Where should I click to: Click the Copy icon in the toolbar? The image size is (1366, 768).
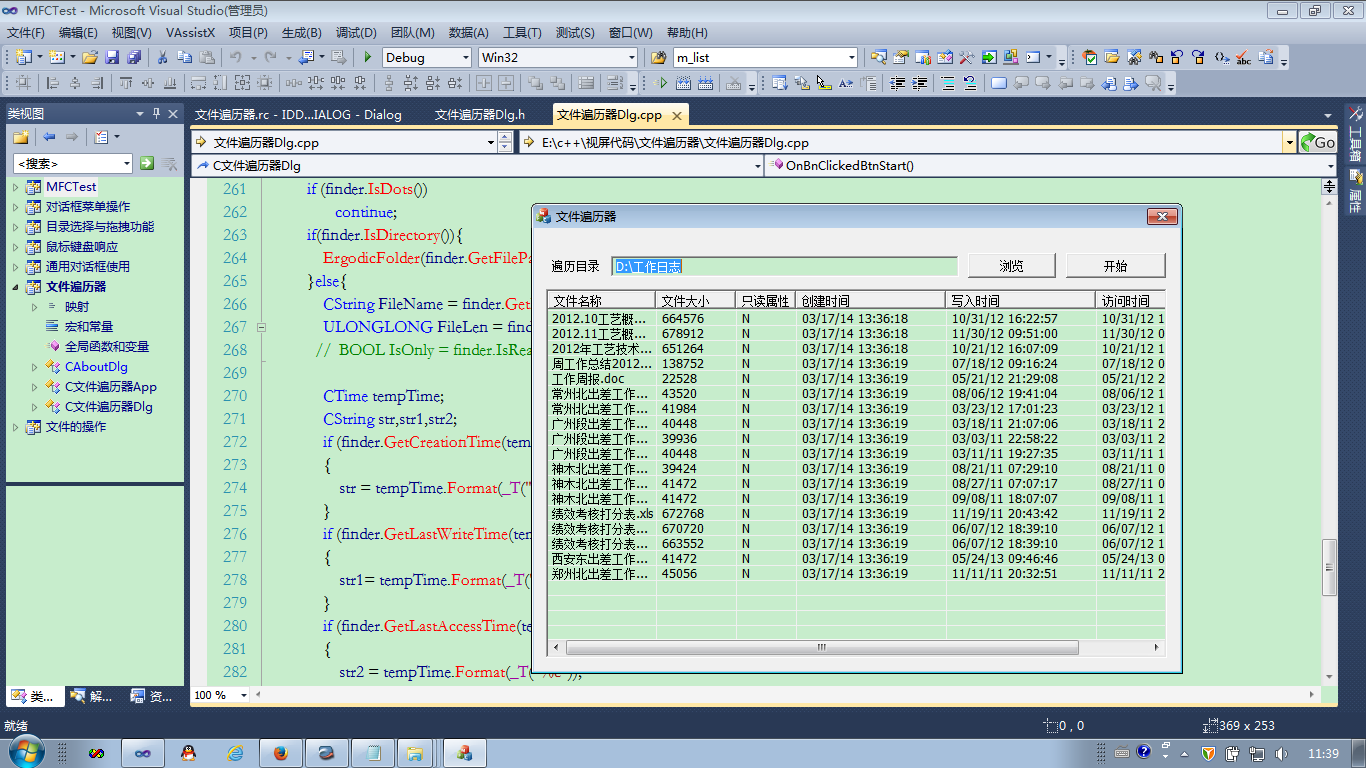pyautogui.click(x=185, y=57)
